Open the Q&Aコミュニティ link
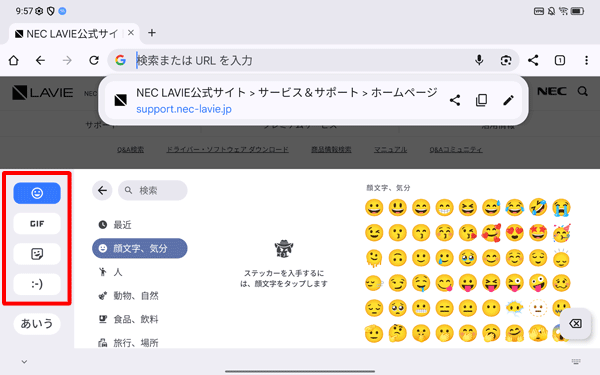 (456, 149)
